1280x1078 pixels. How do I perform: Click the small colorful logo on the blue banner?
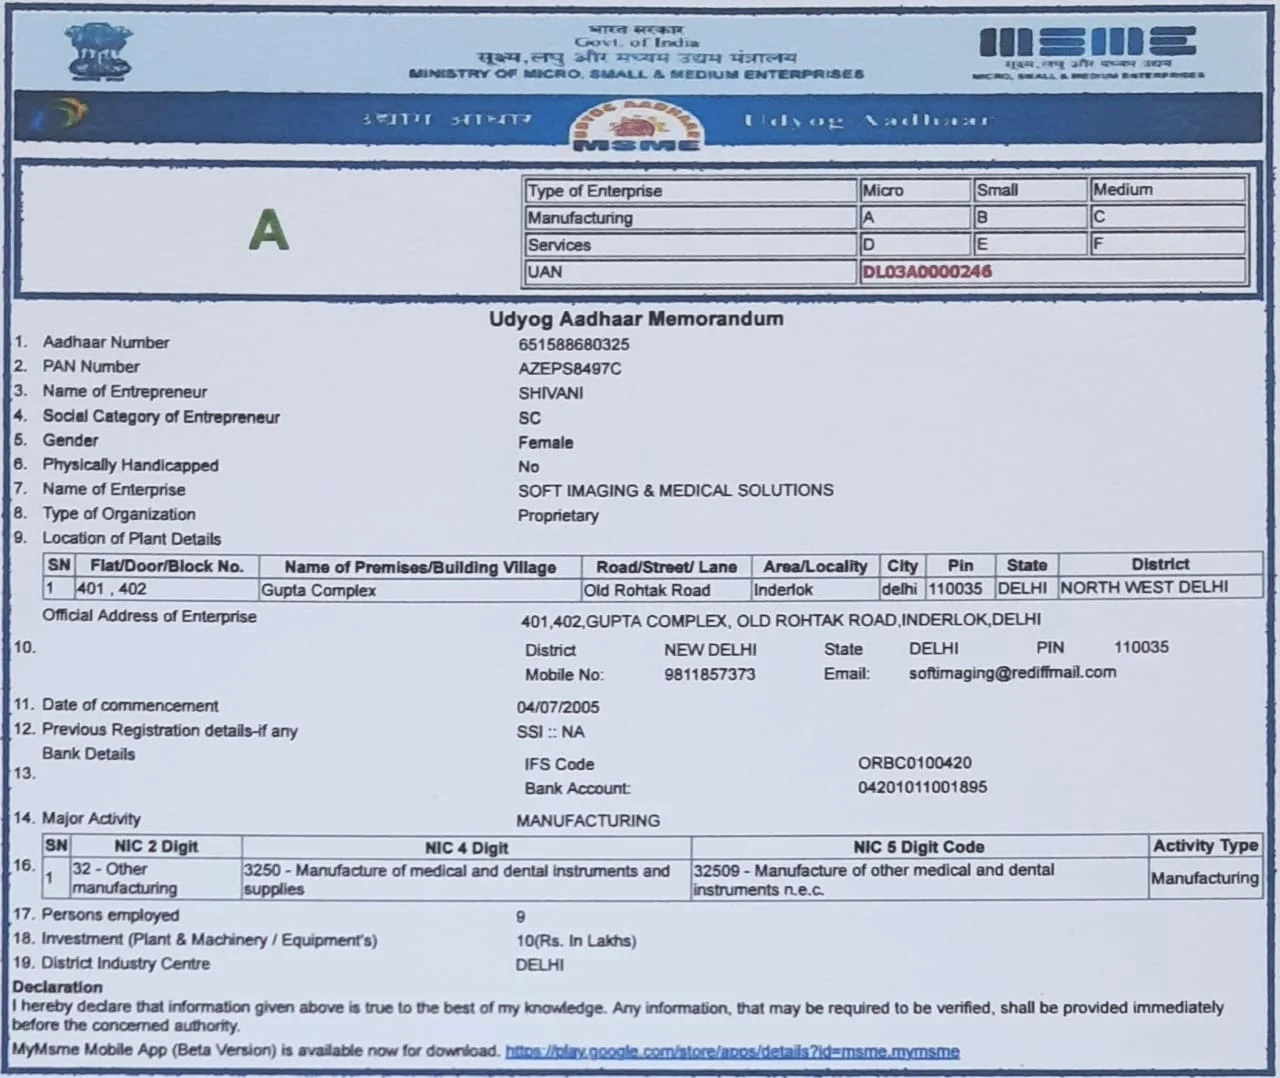[61, 113]
